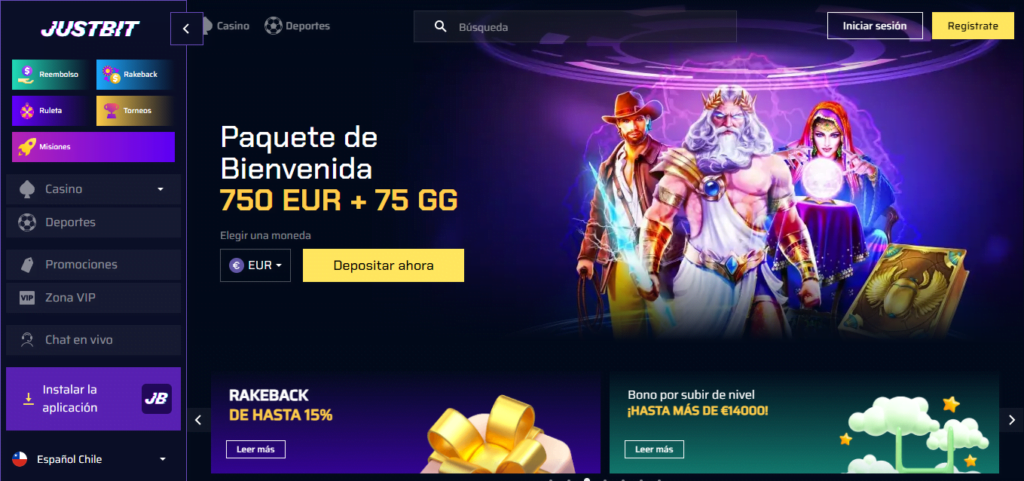
Task: Open the Español Chile language selector
Action: 89,459
